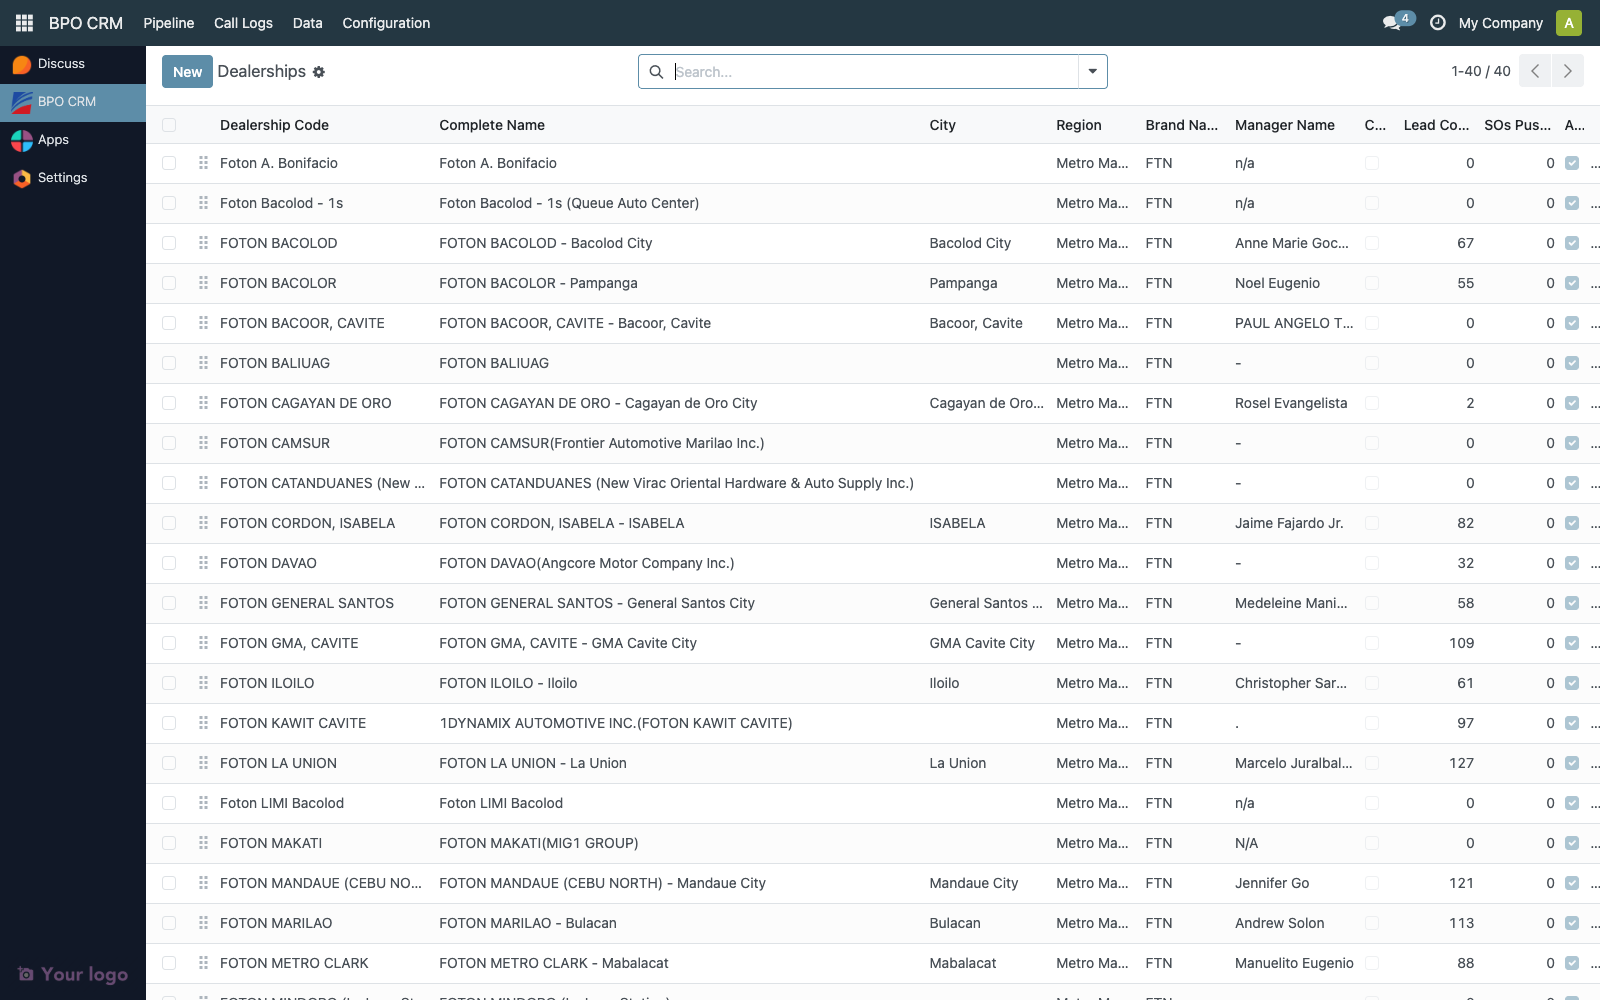The height and width of the screenshot is (1000, 1600).
Task: Open the Dealerships view settings gear
Action: [319, 72]
